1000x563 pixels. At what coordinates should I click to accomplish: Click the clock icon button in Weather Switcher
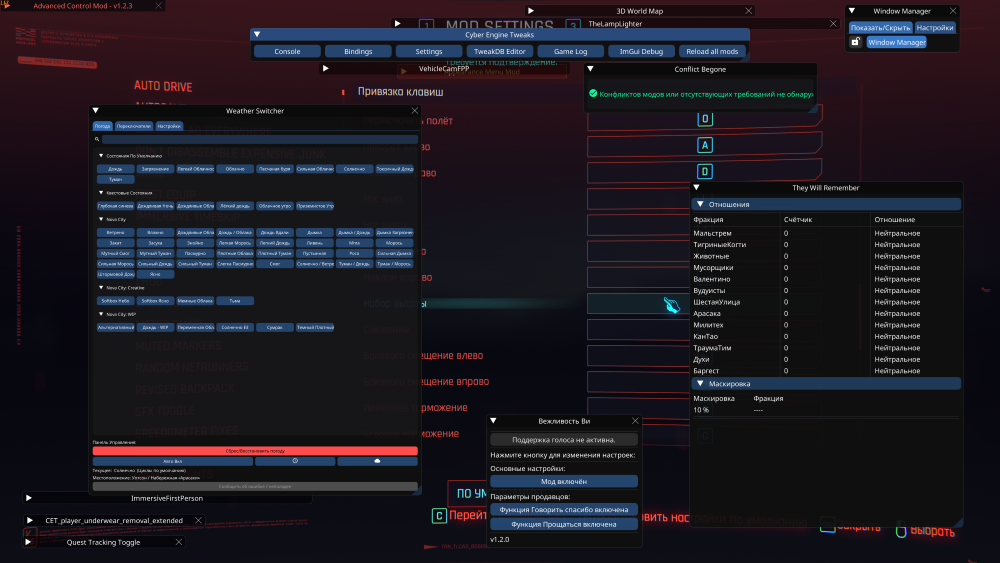tap(295, 461)
